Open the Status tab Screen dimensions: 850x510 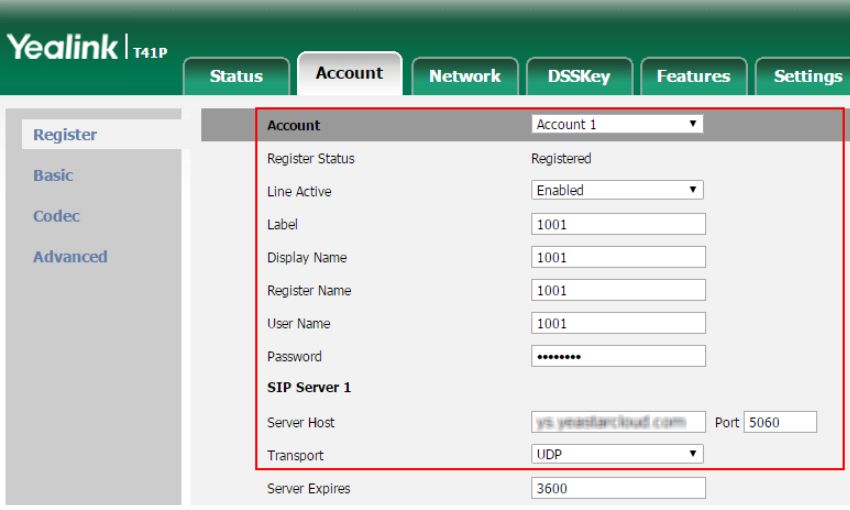(x=236, y=76)
